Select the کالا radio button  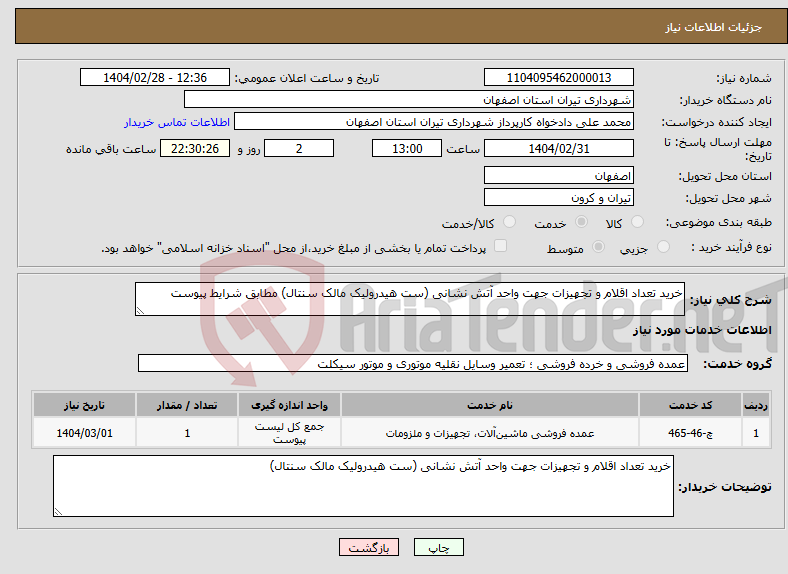[x=637, y=222]
